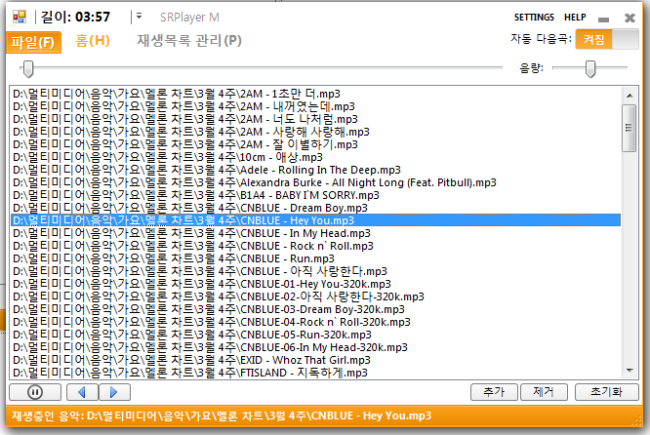The image size is (650, 435).
Task: Select '2AM - 사랑해 사랑해.mp3' row
Action: point(315,132)
